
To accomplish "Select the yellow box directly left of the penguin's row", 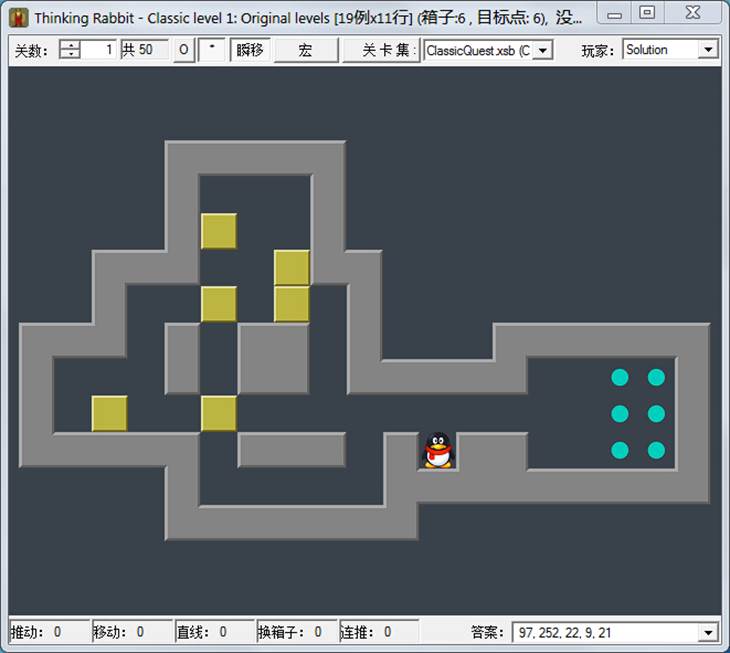I will click(x=219, y=414).
